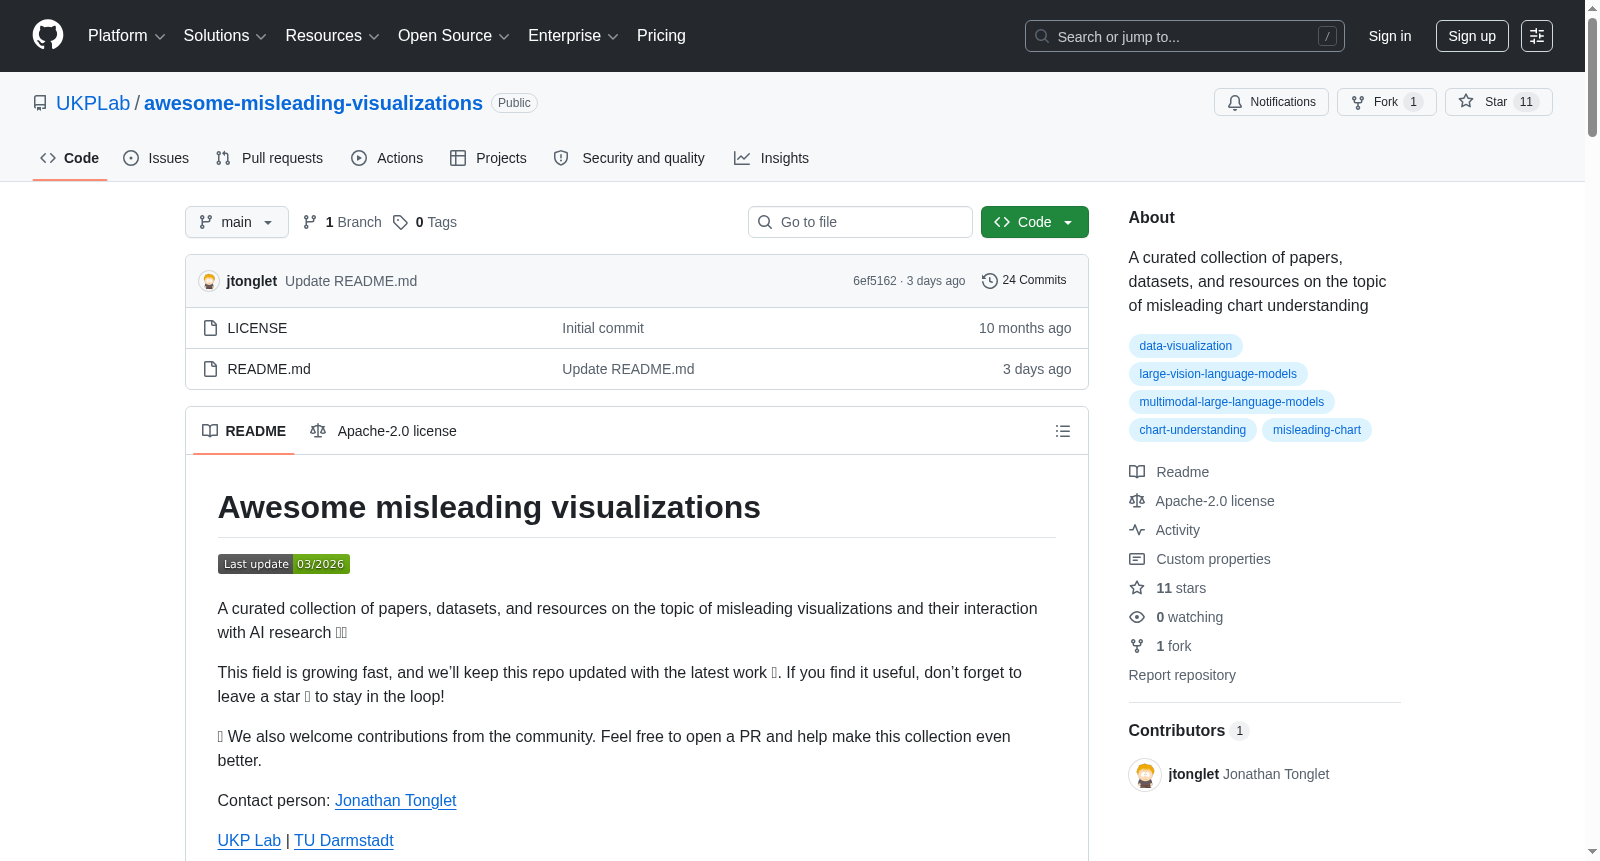Open the GitHub homepage logo
This screenshot has height=861, width=1600.
point(48,35)
